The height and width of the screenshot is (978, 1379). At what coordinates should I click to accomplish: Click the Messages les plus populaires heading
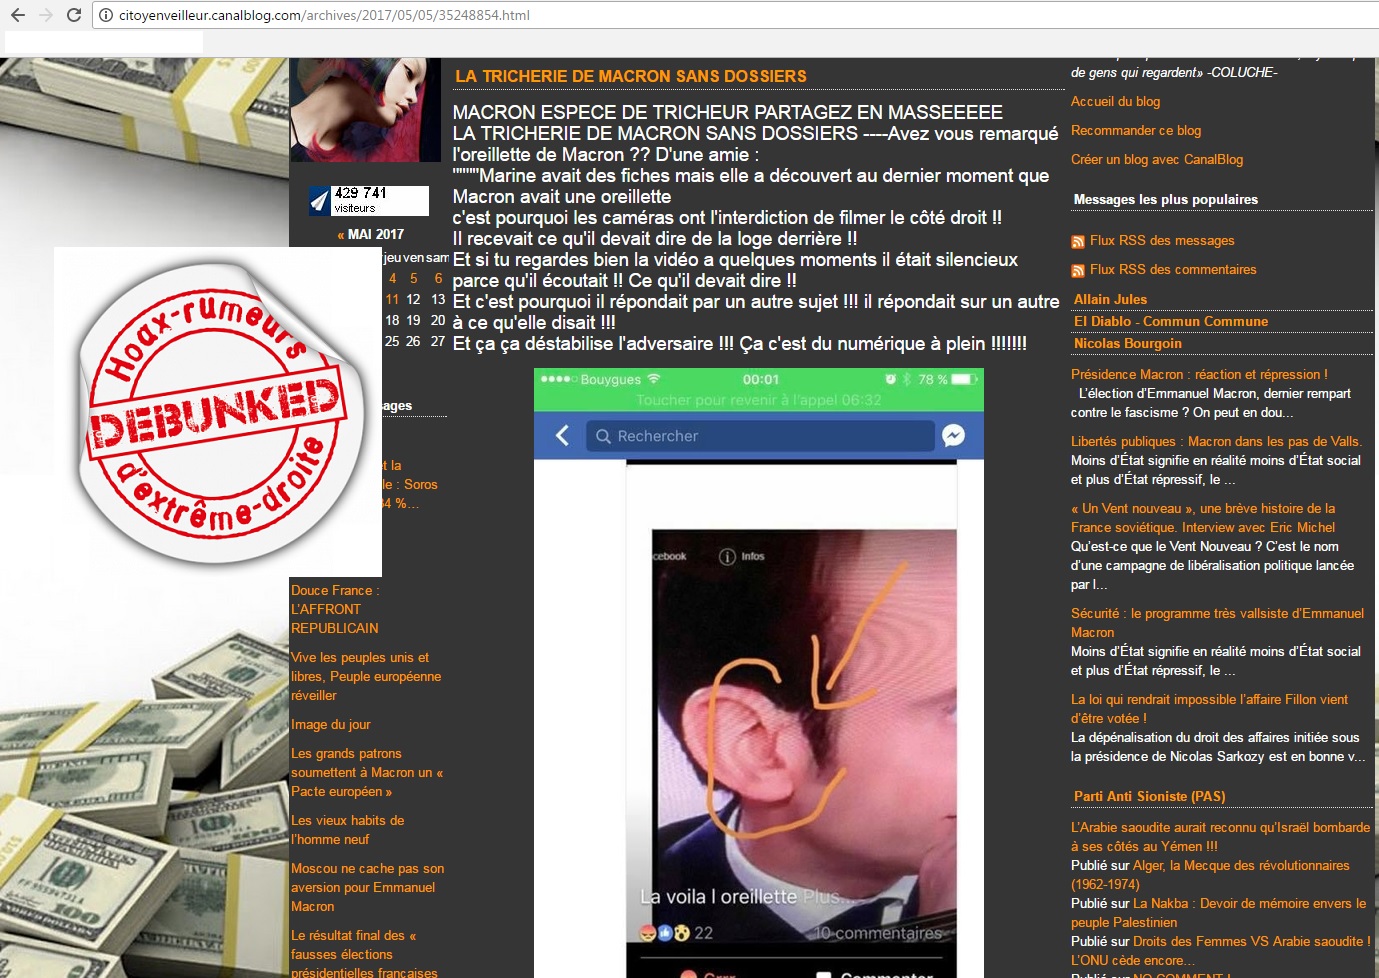point(1166,199)
